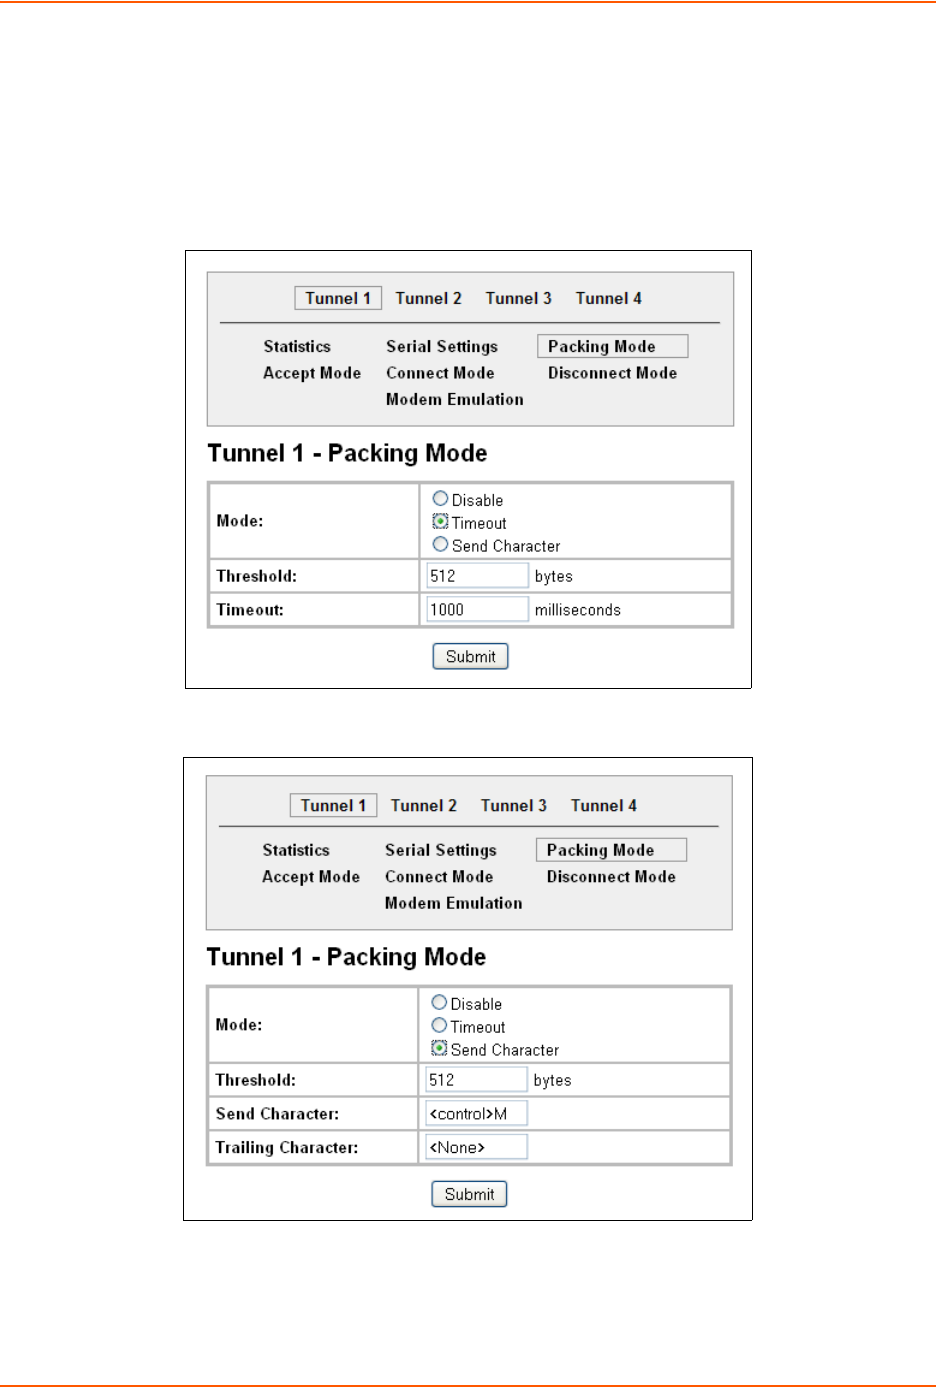Open Modem Emulation in the bottom panel
The height and width of the screenshot is (1388, 936).
click(453, 903)
